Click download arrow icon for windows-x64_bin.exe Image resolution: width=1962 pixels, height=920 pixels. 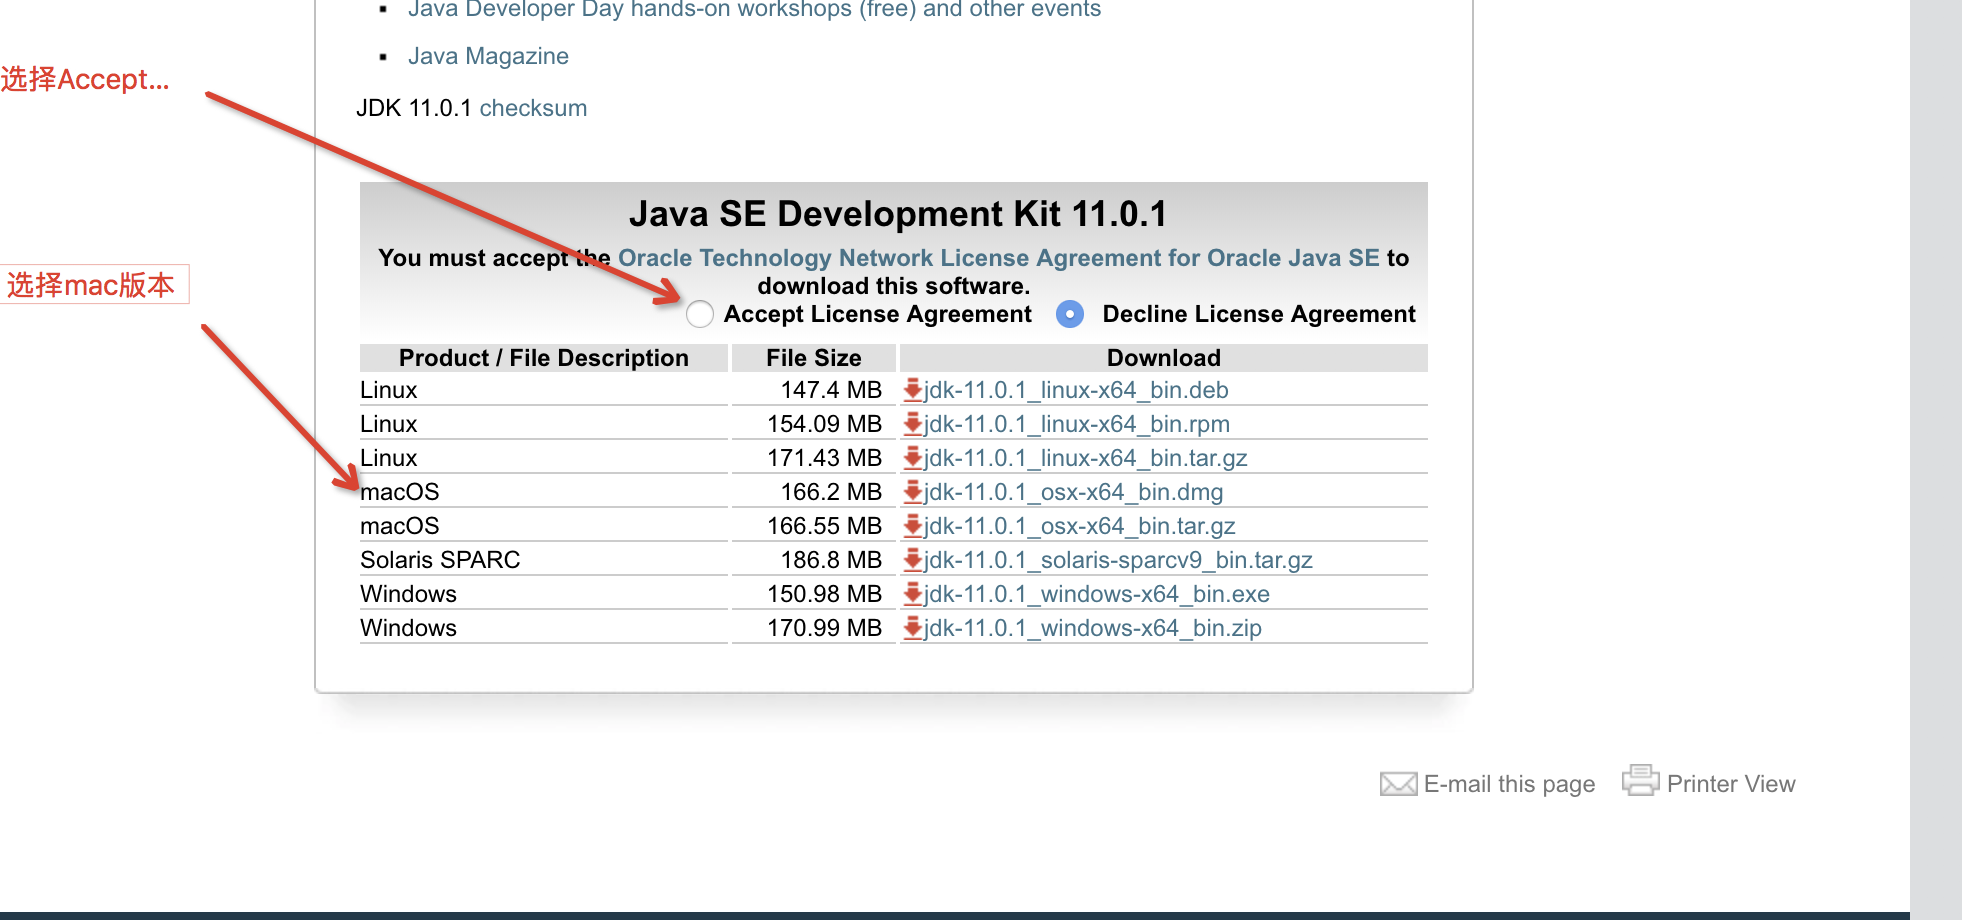point(912,594)
